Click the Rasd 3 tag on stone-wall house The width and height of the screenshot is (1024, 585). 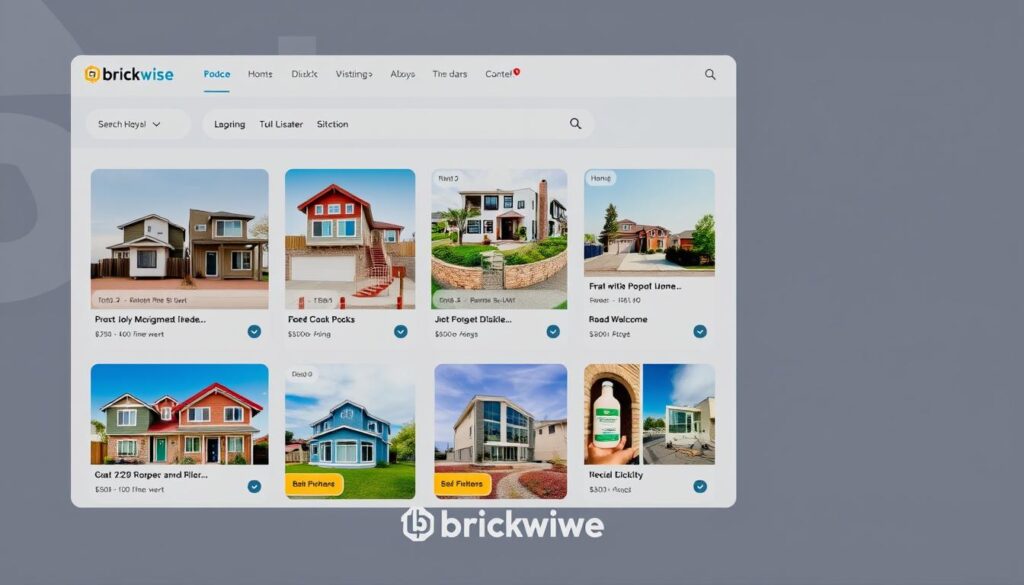[446, 179]
